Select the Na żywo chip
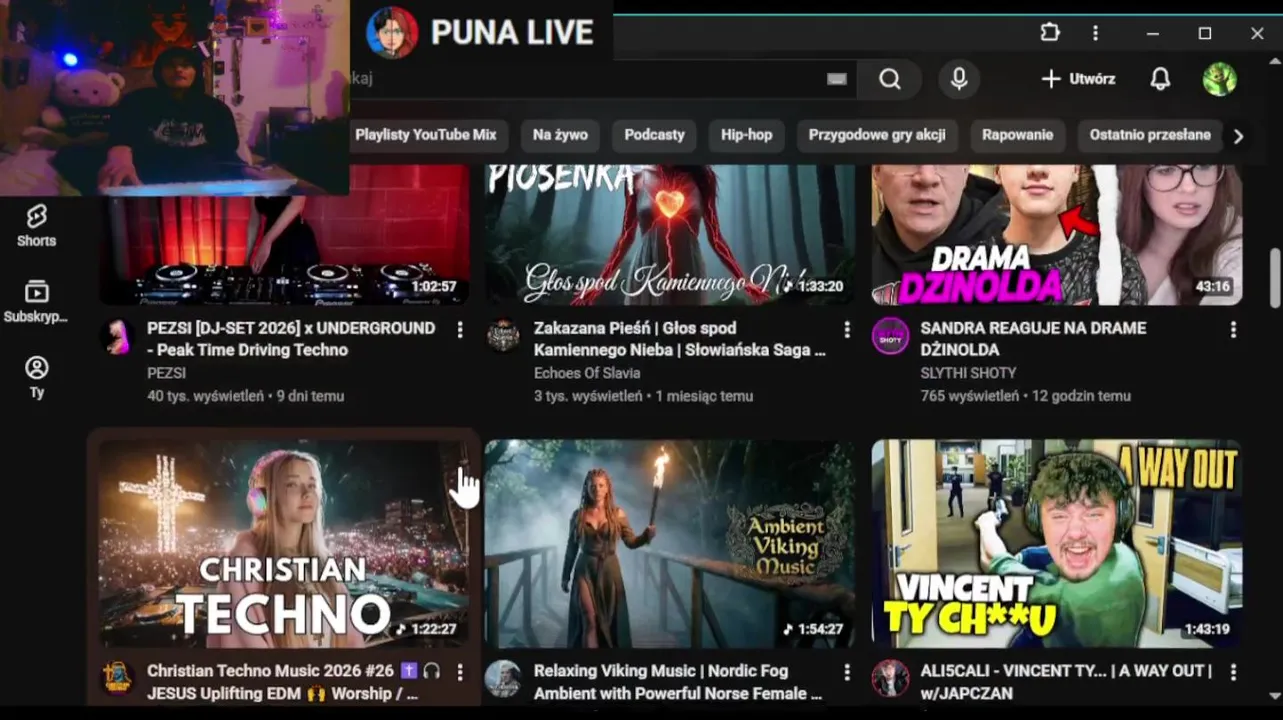The width and height of the screenshot is (1283, 720). tap(560, 135)
